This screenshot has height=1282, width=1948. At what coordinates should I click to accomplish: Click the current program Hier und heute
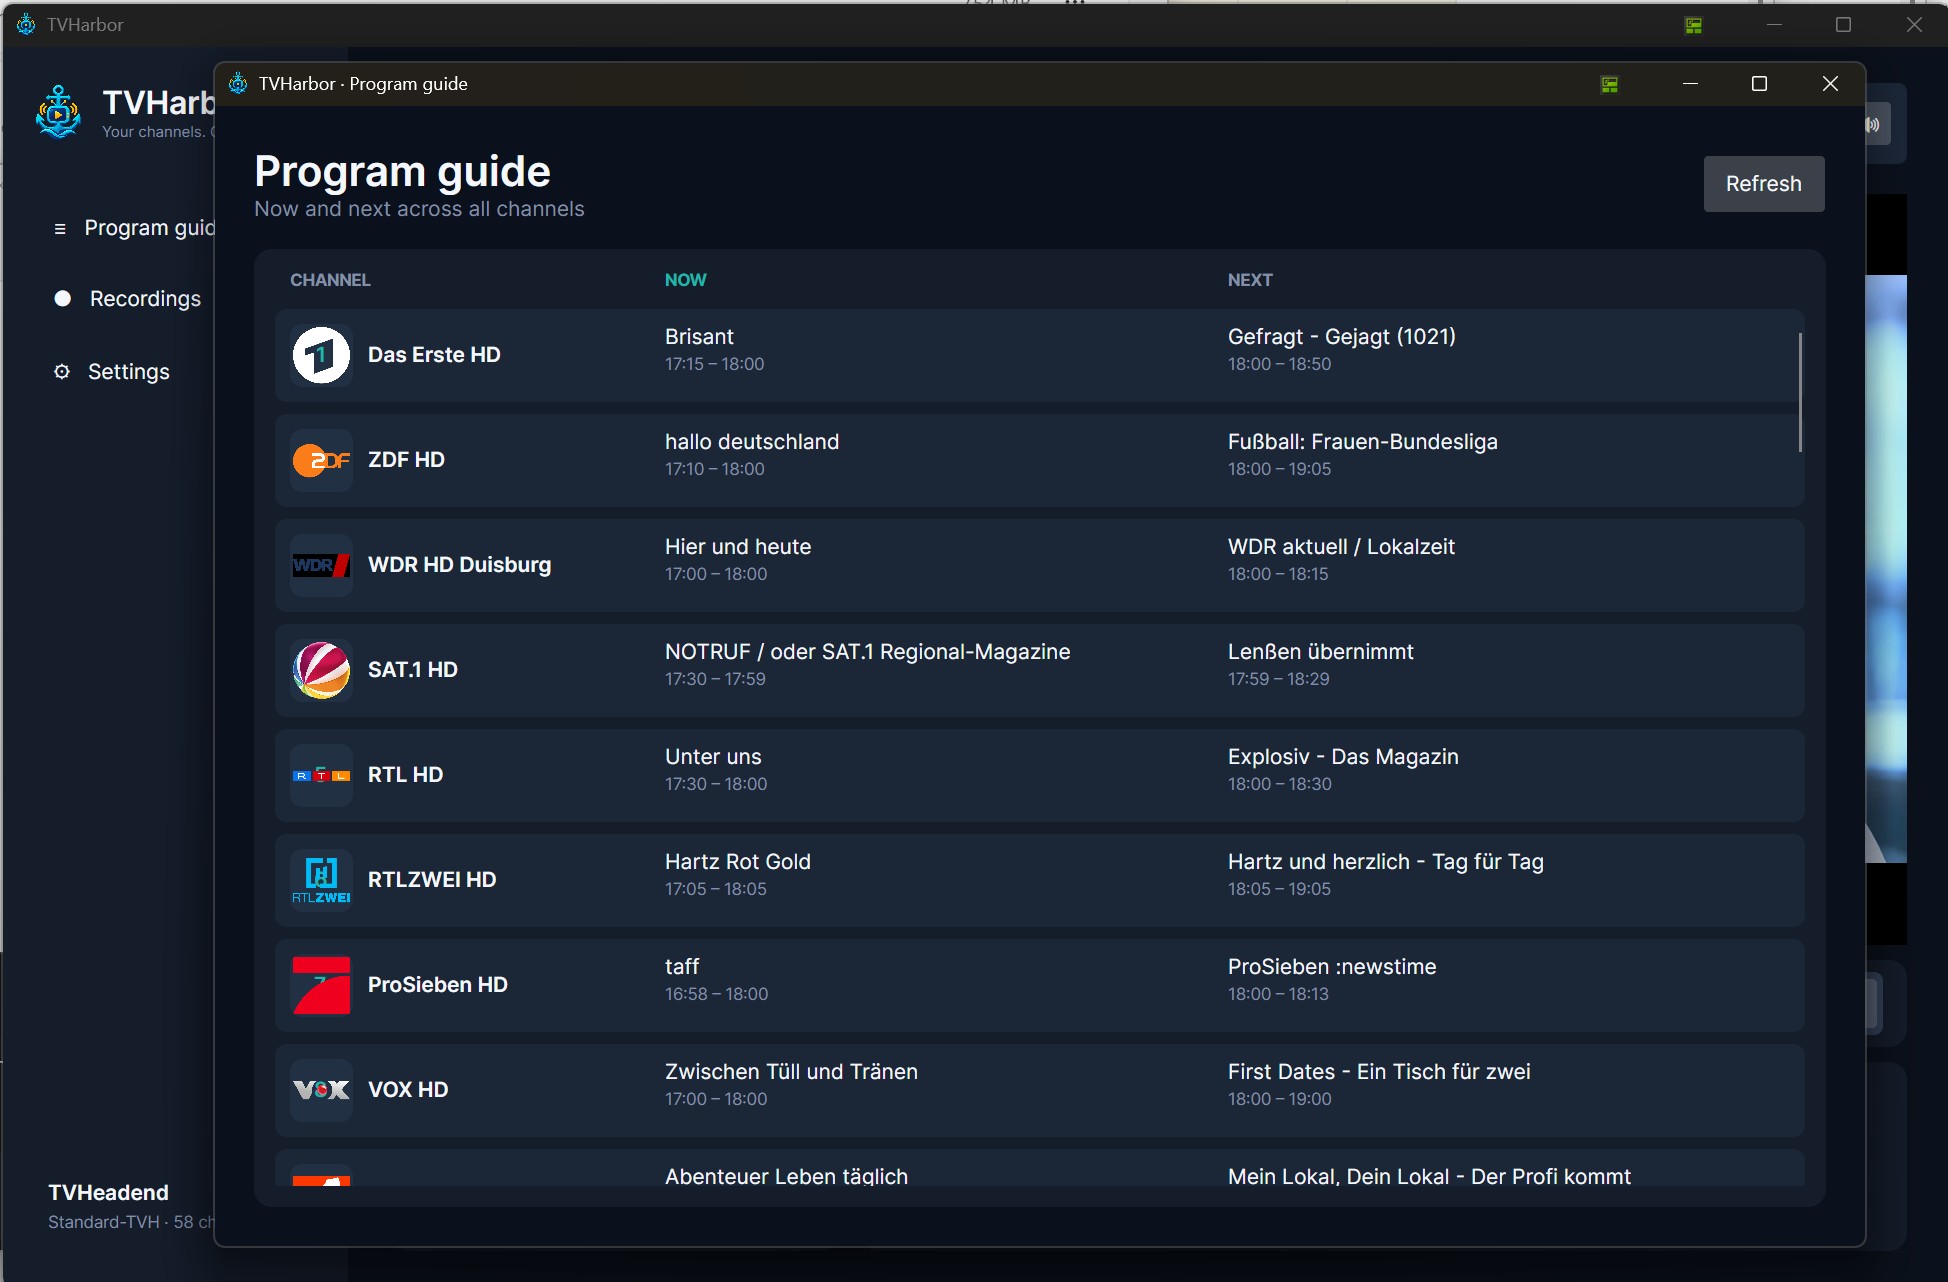[x=738, y=547]
